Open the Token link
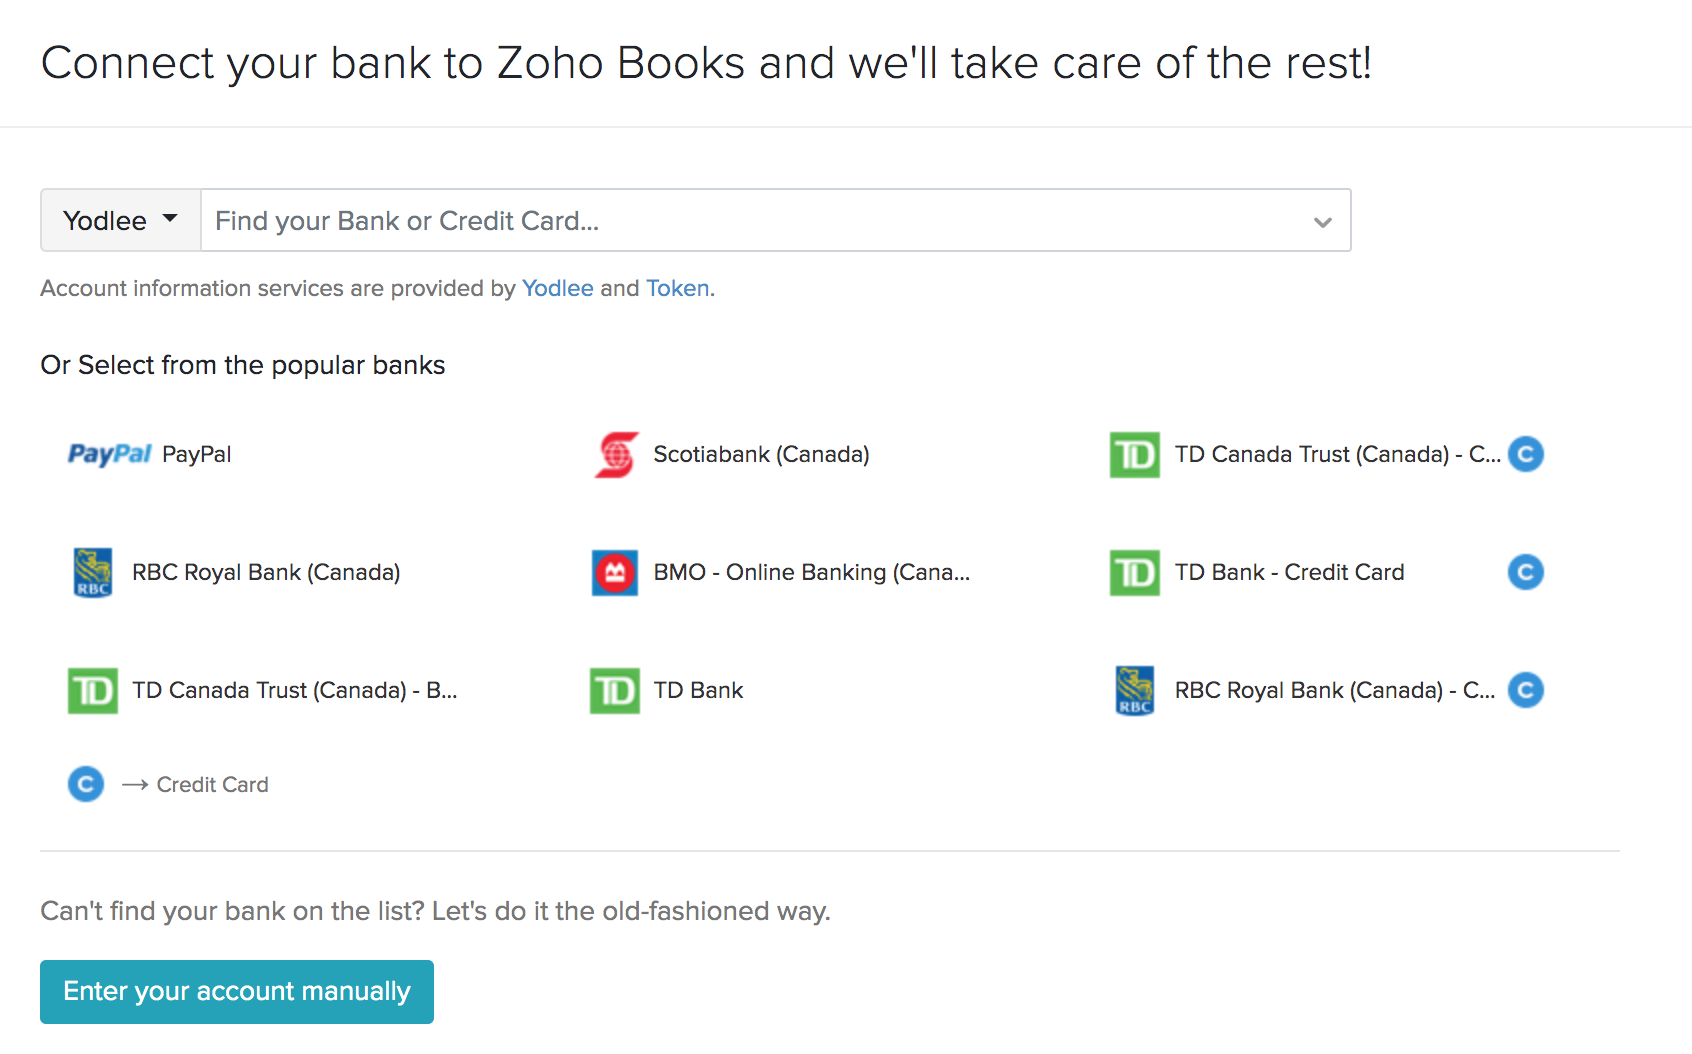This screenshot has height=1054, width=1692. (677, 288)
